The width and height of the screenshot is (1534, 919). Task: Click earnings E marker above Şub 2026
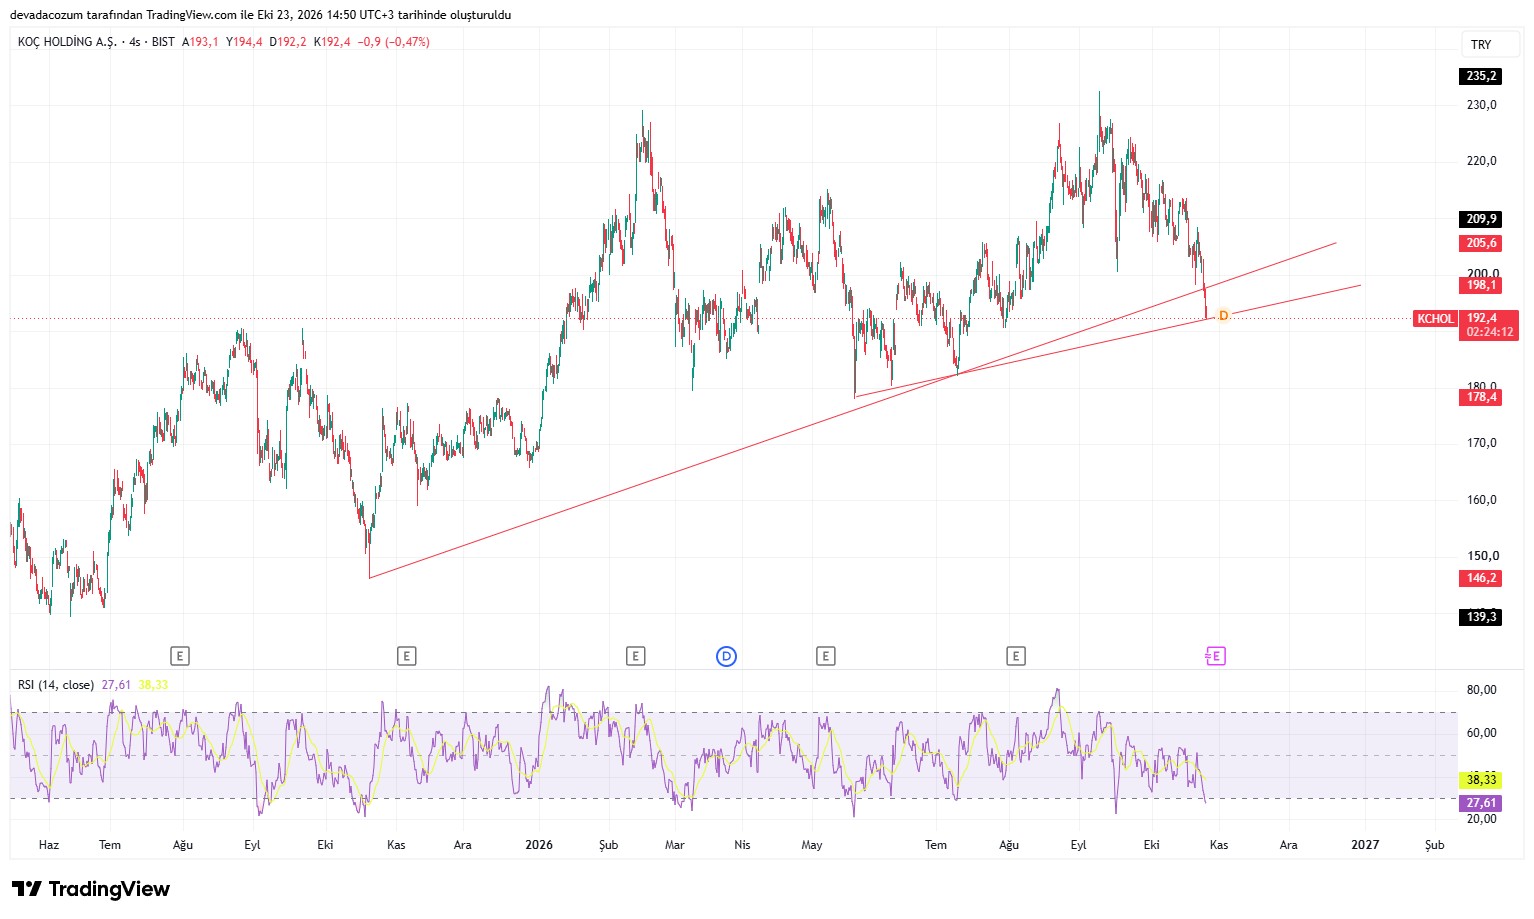pos(635,656)
